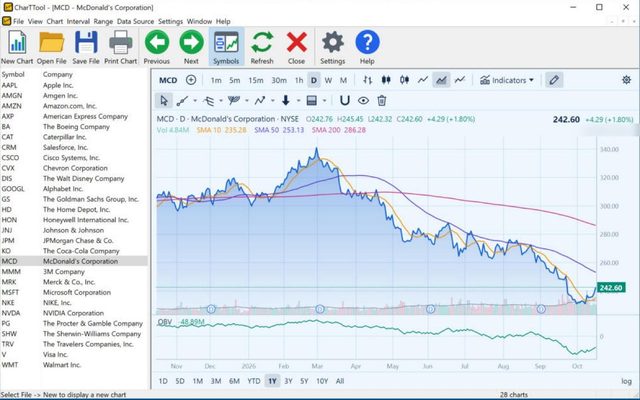
Task: Print the chart using the Print Chart icon
Action: [x=120, y=47]
